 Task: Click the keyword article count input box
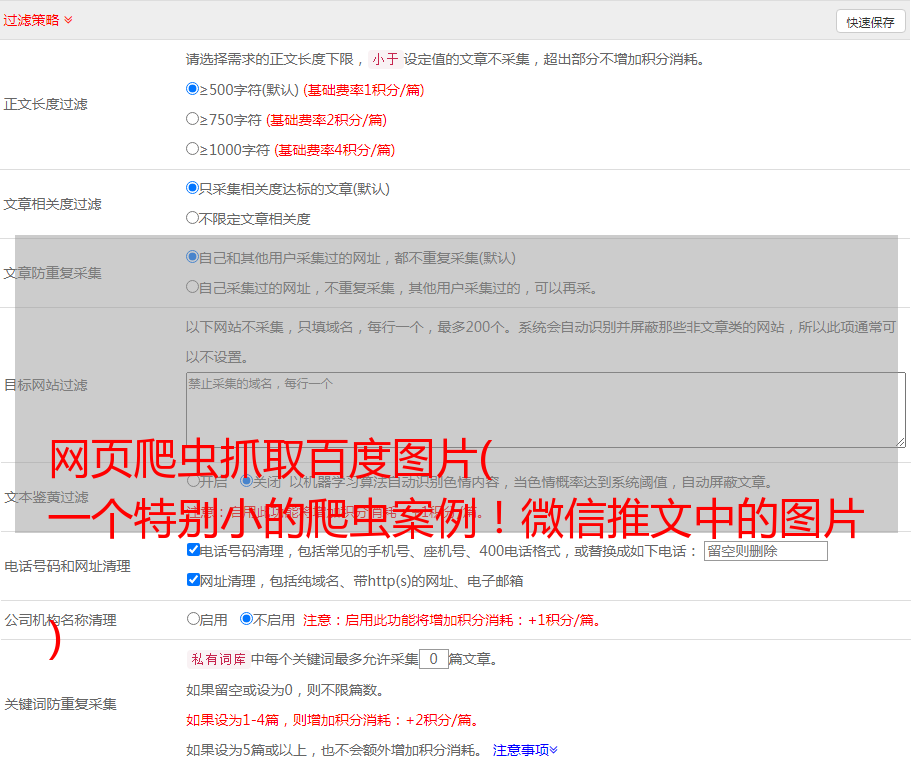(x=433, y=659)
